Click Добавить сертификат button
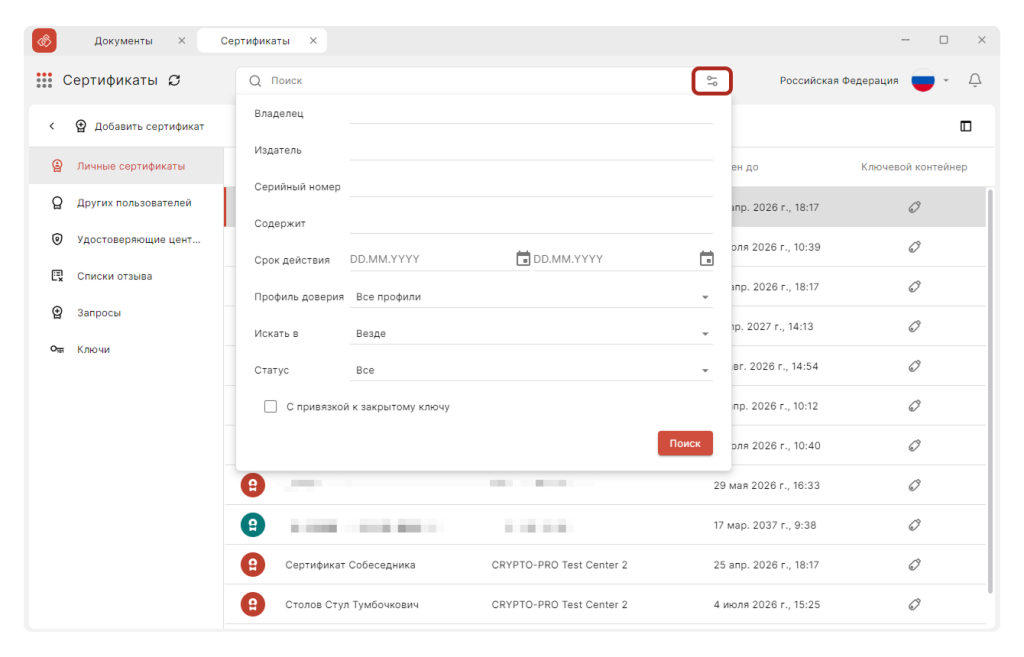1024x657 pixels. 140,126
